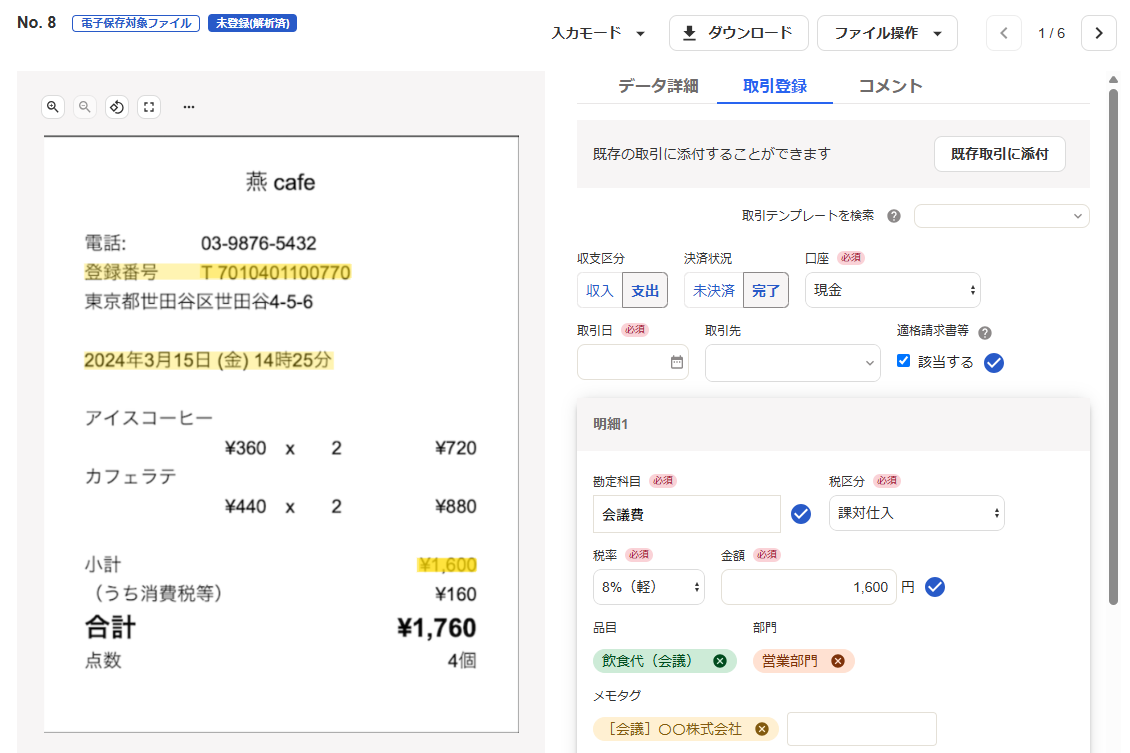Click the empty メモタグ input box
Screen dimensions: 1130x753
(862, 729)
